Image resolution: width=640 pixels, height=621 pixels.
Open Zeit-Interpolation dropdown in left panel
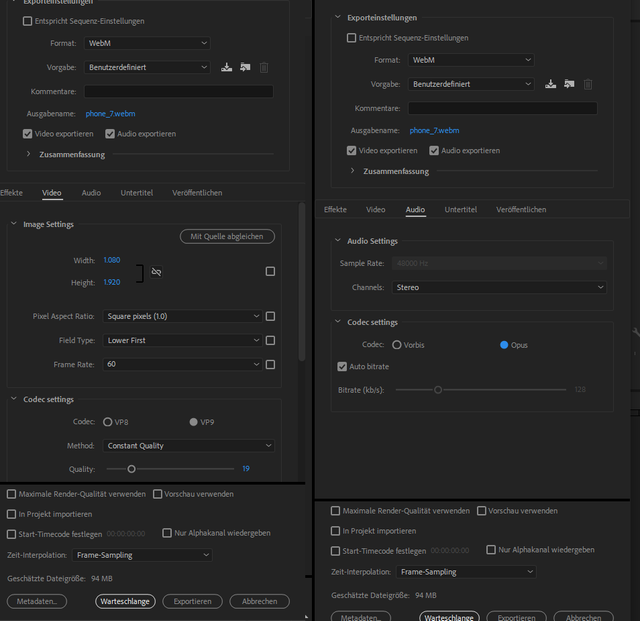click(x=142, y=555)
